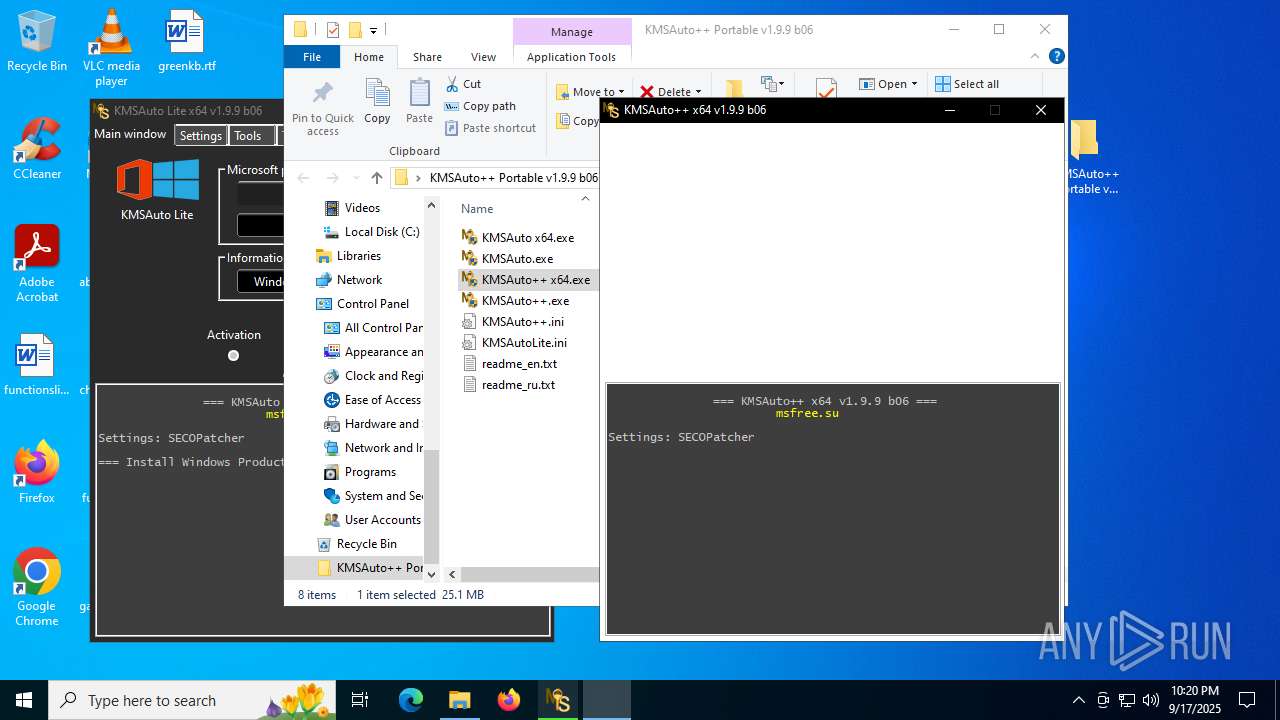
Task: Open Task View on taskbar
Action: click(360, 700)
